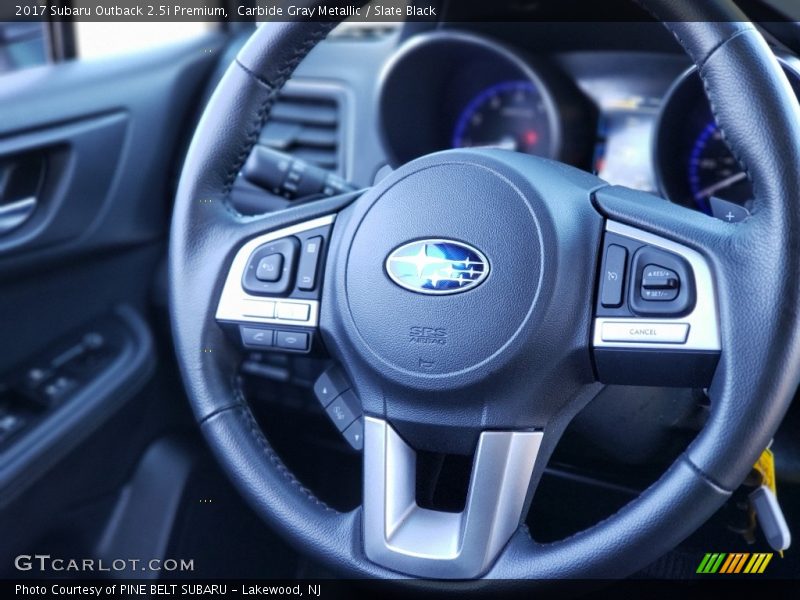Click the left silver button under the joystick
Image resolution: width=800 pixels, height=600 pixels.
[258, 309]
